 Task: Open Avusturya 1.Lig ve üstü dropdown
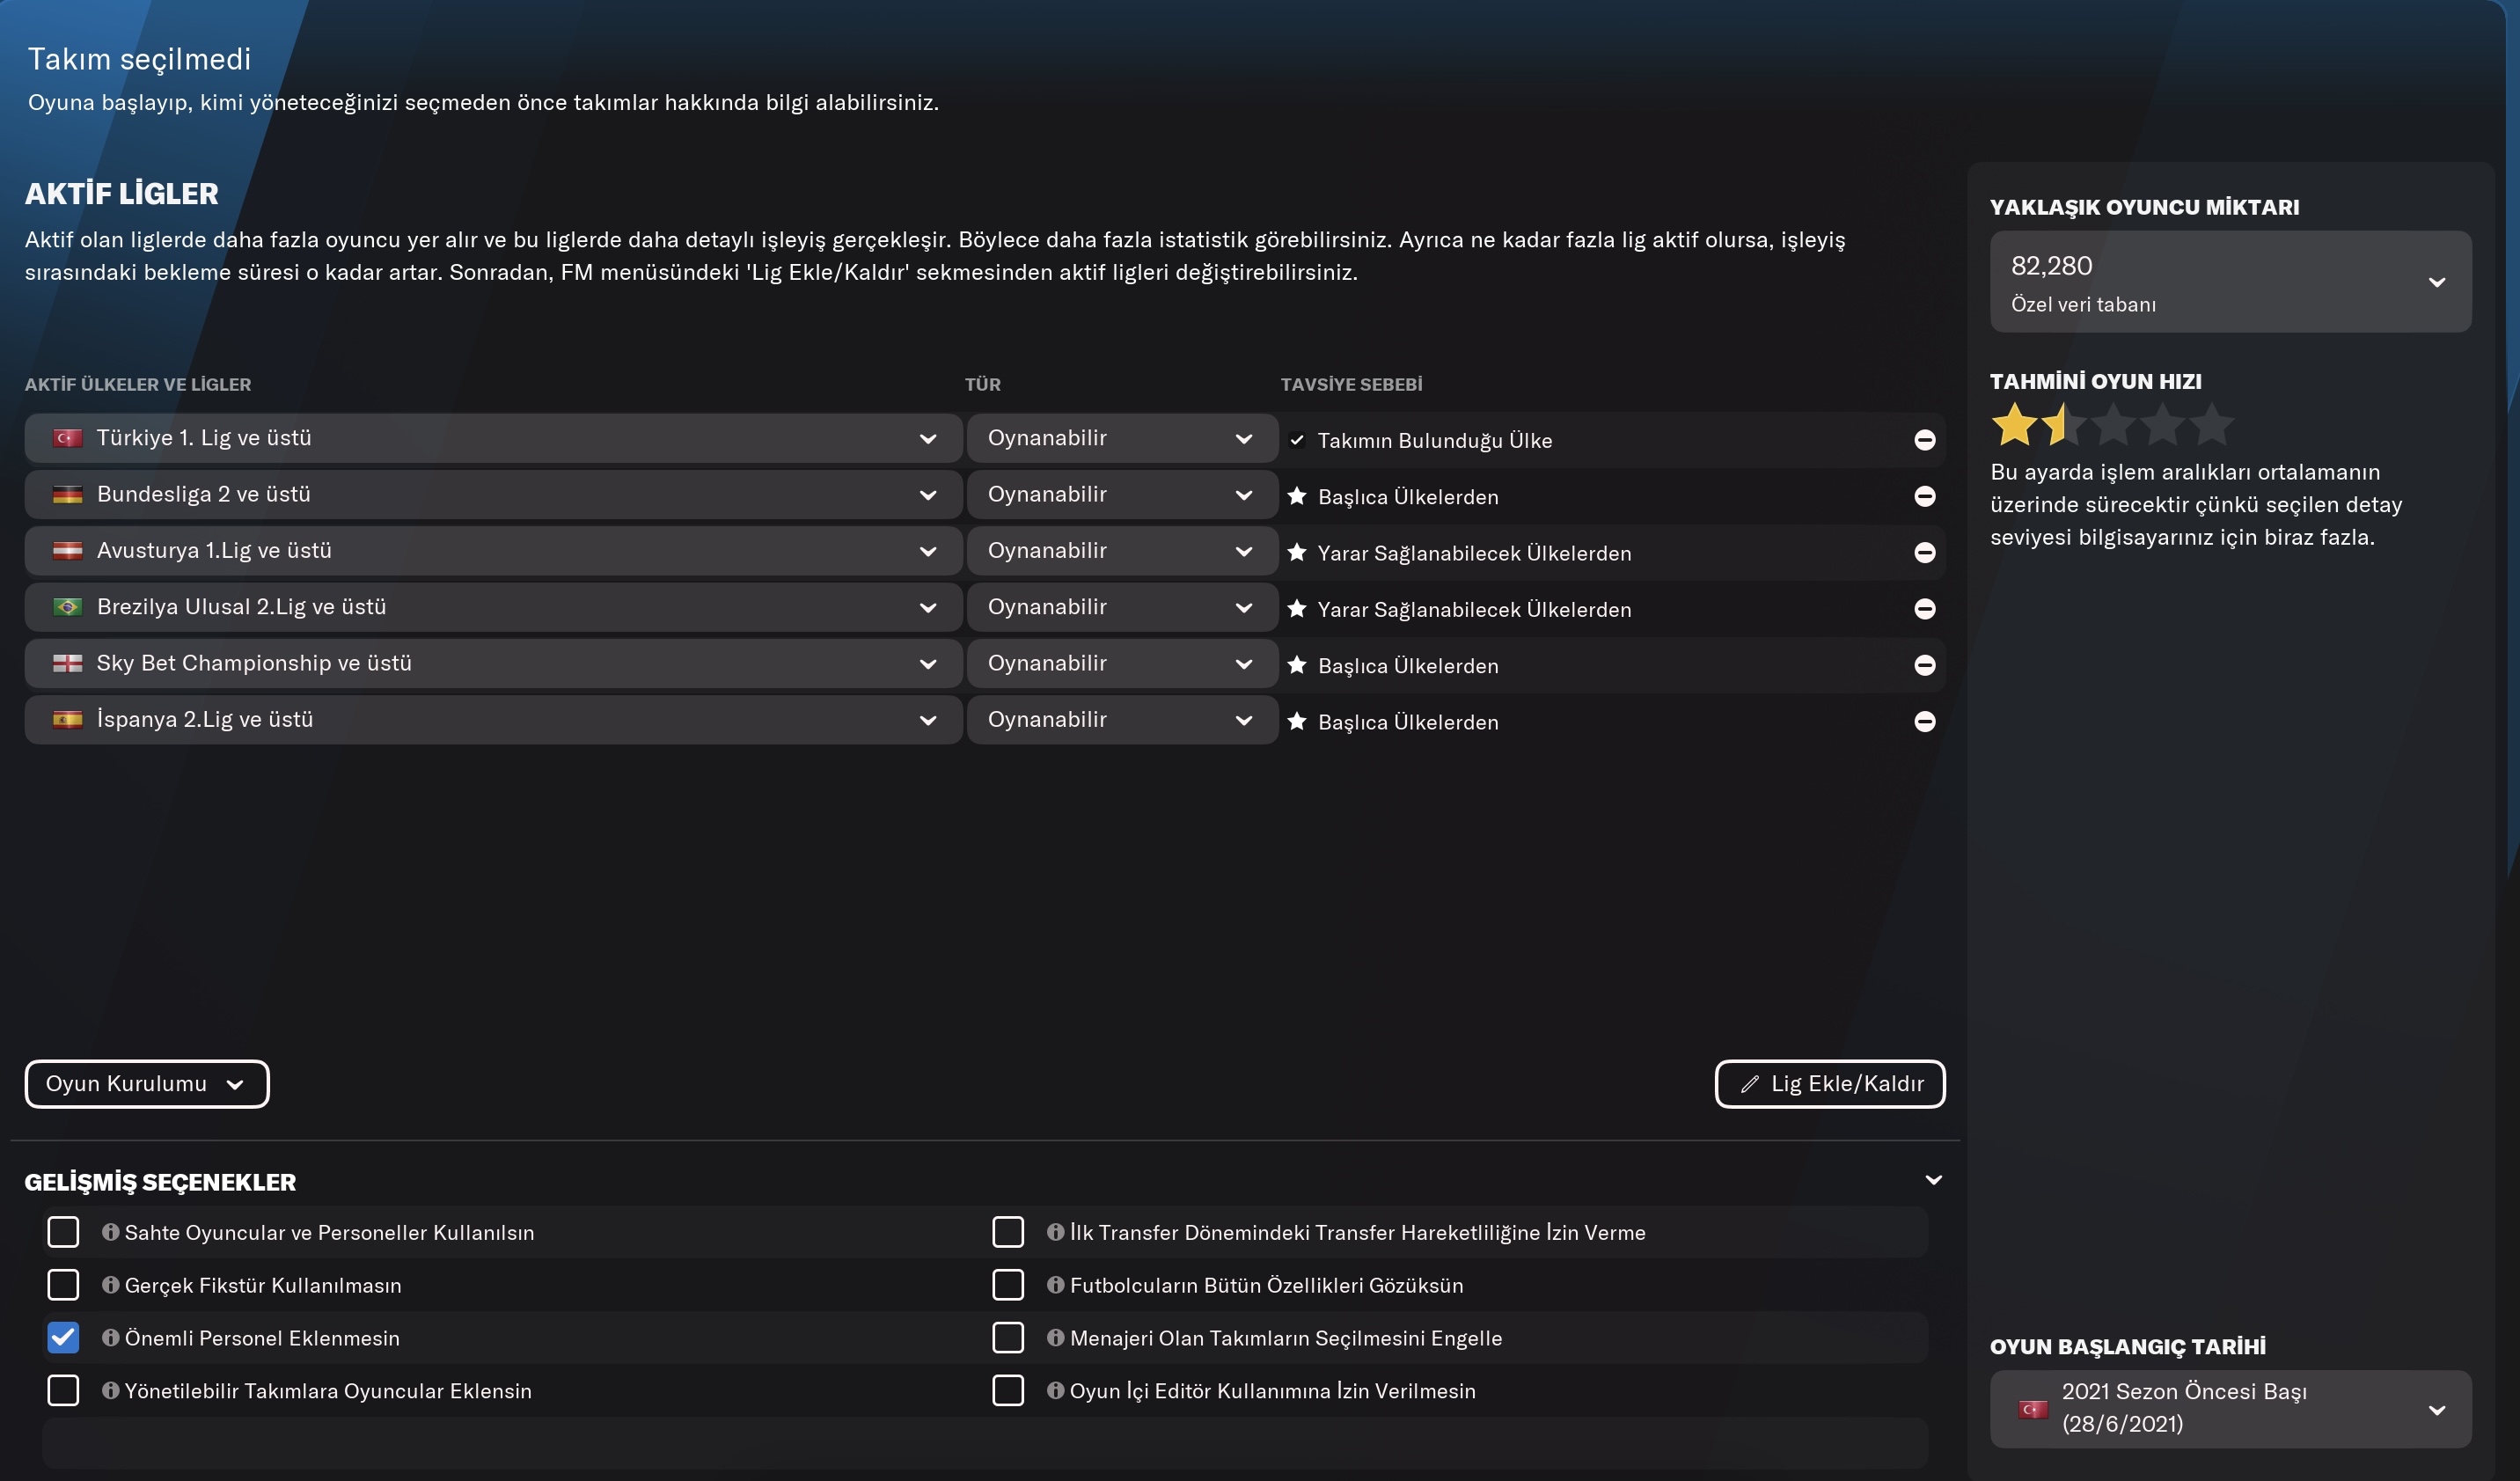coord(493,551)
